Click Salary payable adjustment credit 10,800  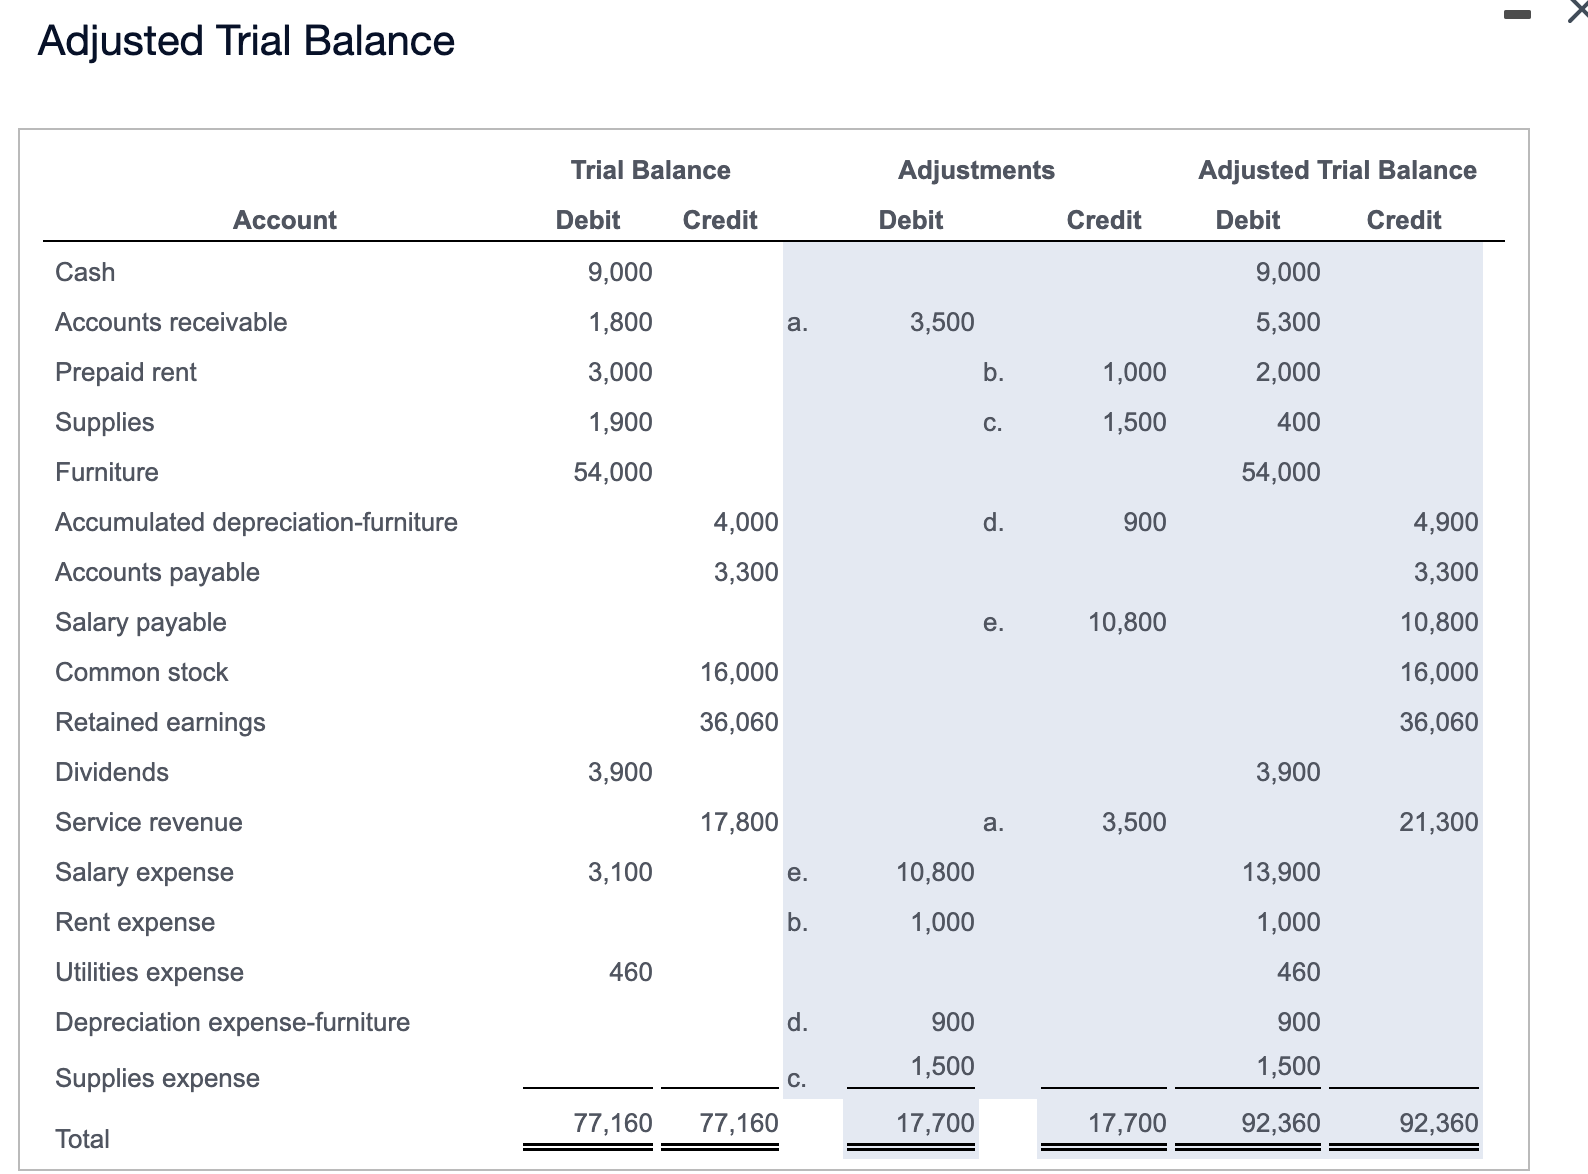point(1127,622)
